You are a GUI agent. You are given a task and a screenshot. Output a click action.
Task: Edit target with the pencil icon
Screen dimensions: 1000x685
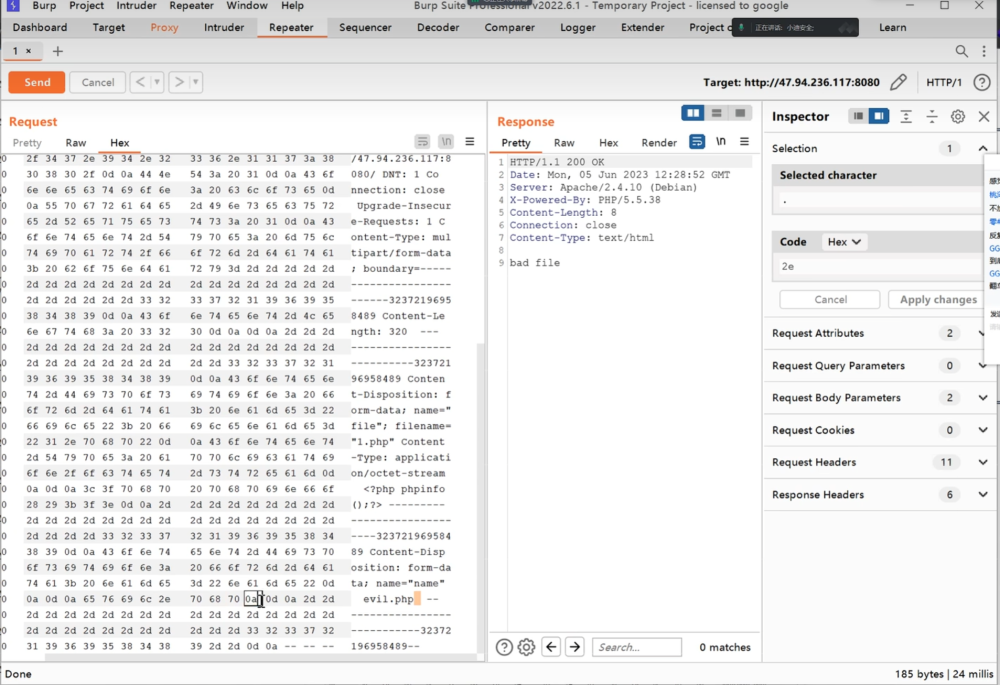pos(898,82)
